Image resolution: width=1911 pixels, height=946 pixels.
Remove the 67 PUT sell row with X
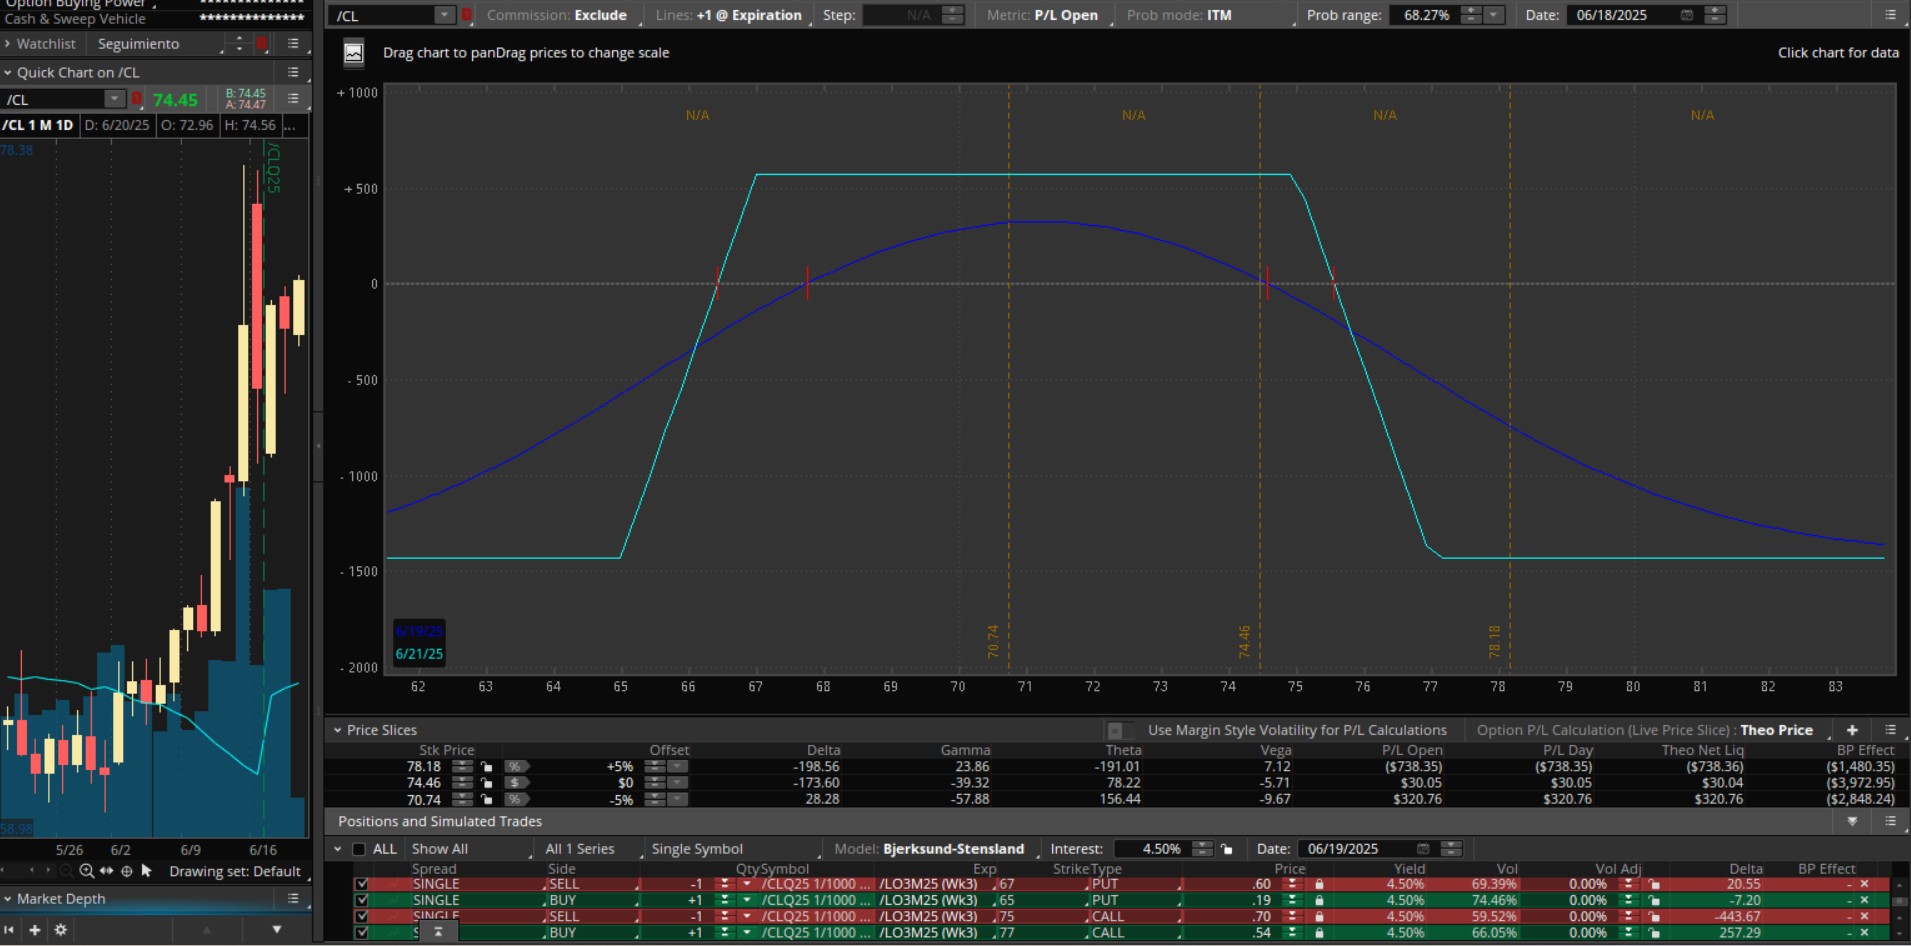(1864, 884)
